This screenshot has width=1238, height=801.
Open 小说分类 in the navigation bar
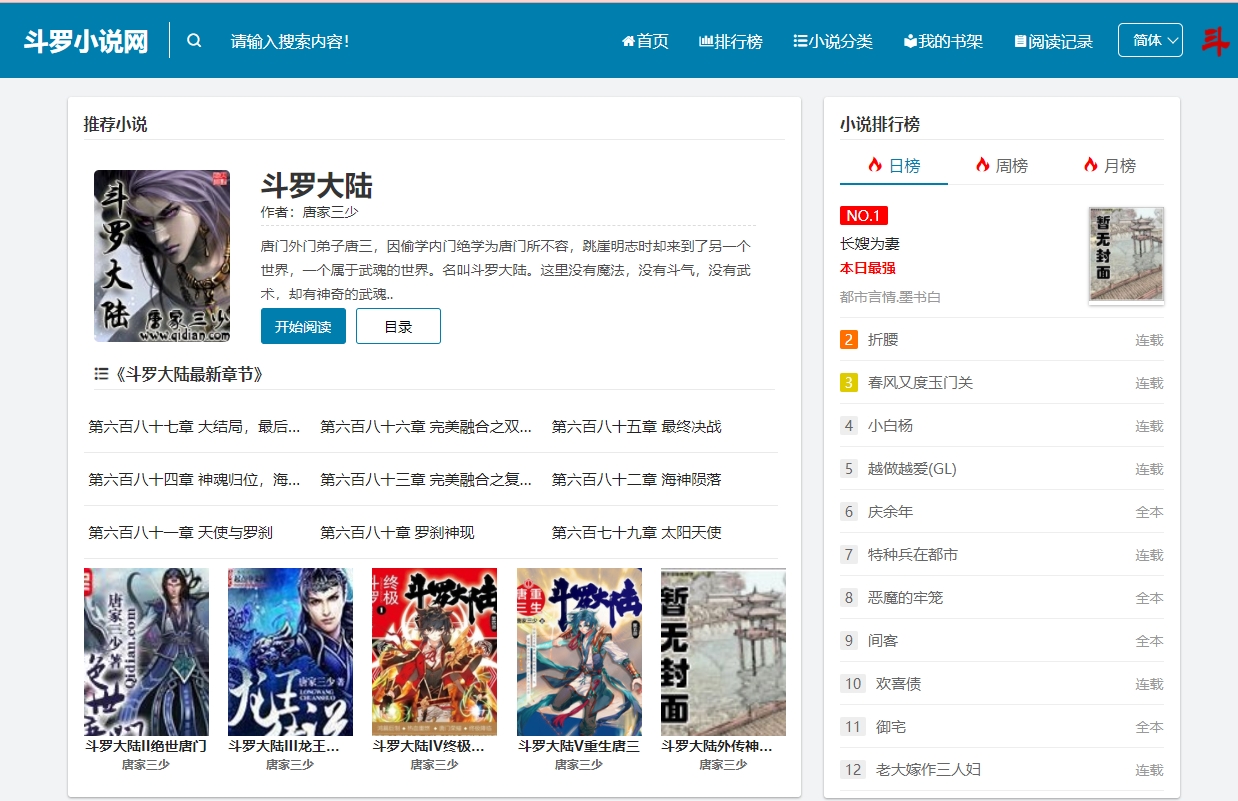click(833, 41)
